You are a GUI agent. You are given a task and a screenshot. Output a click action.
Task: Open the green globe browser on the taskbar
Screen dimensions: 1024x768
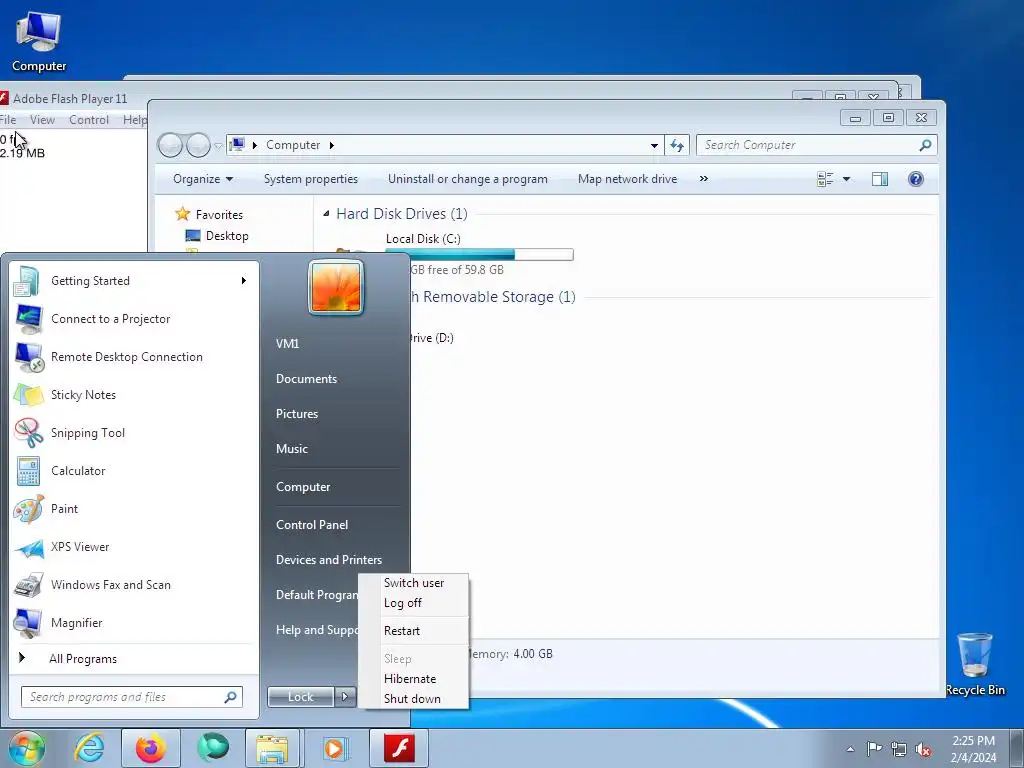213,748
